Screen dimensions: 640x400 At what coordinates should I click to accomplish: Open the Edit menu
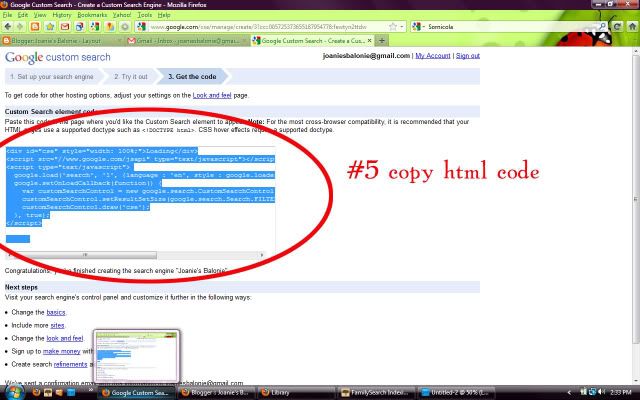(x=23, y=15)
